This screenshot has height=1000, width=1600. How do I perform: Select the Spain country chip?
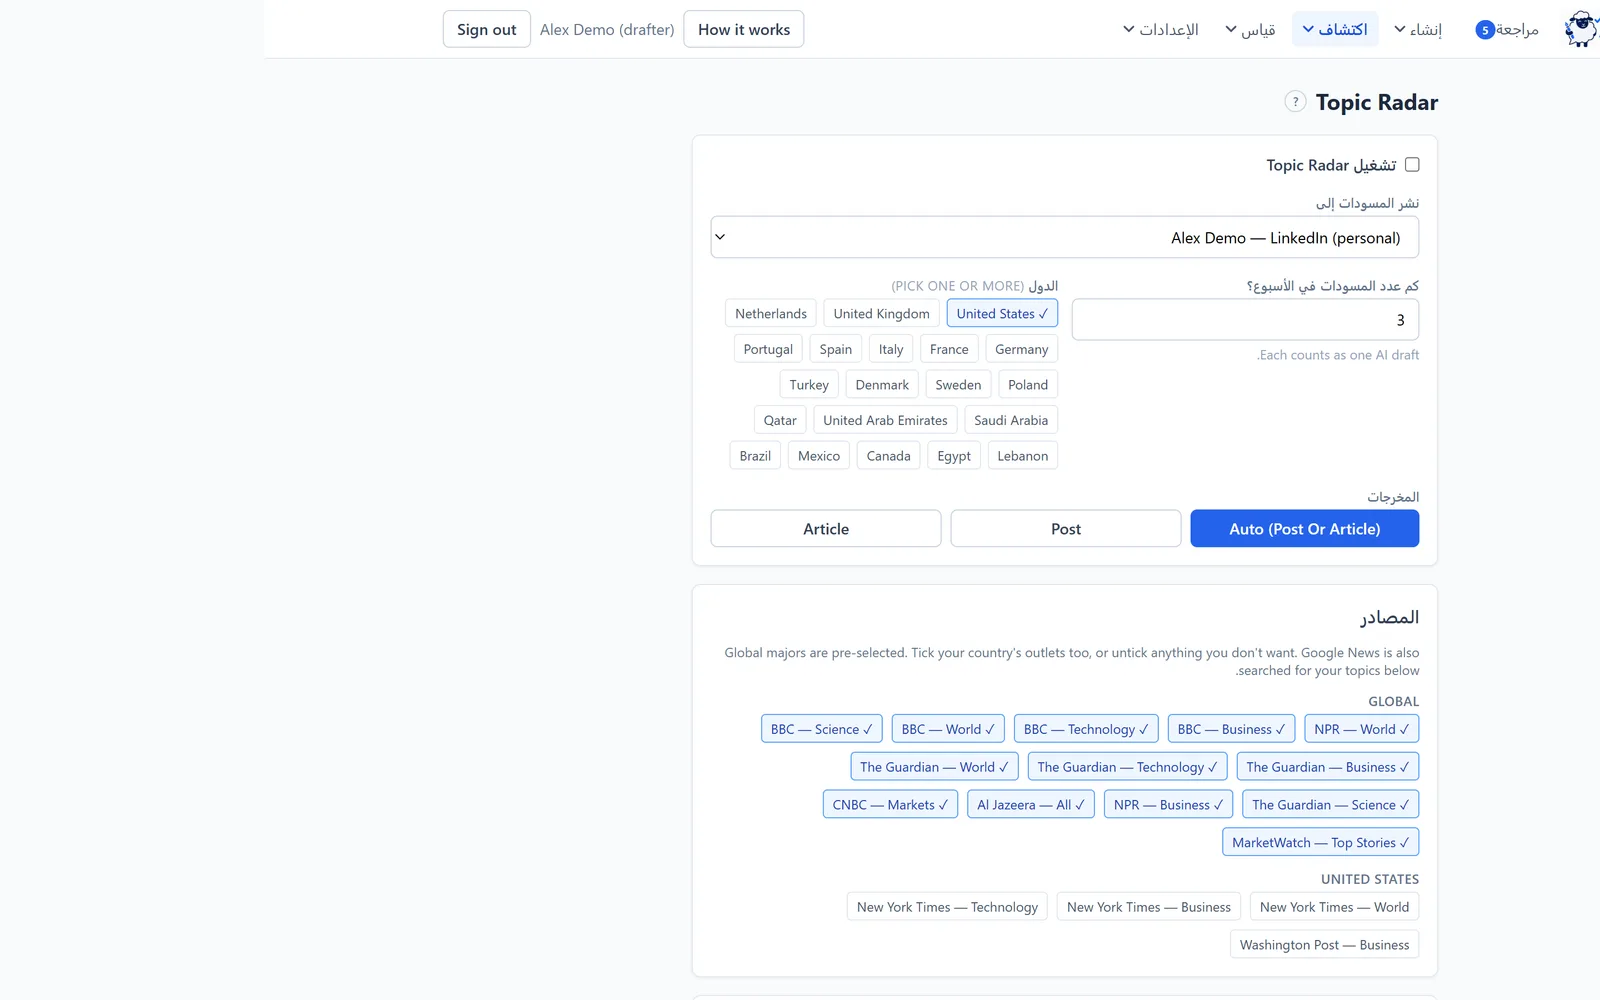836,349
